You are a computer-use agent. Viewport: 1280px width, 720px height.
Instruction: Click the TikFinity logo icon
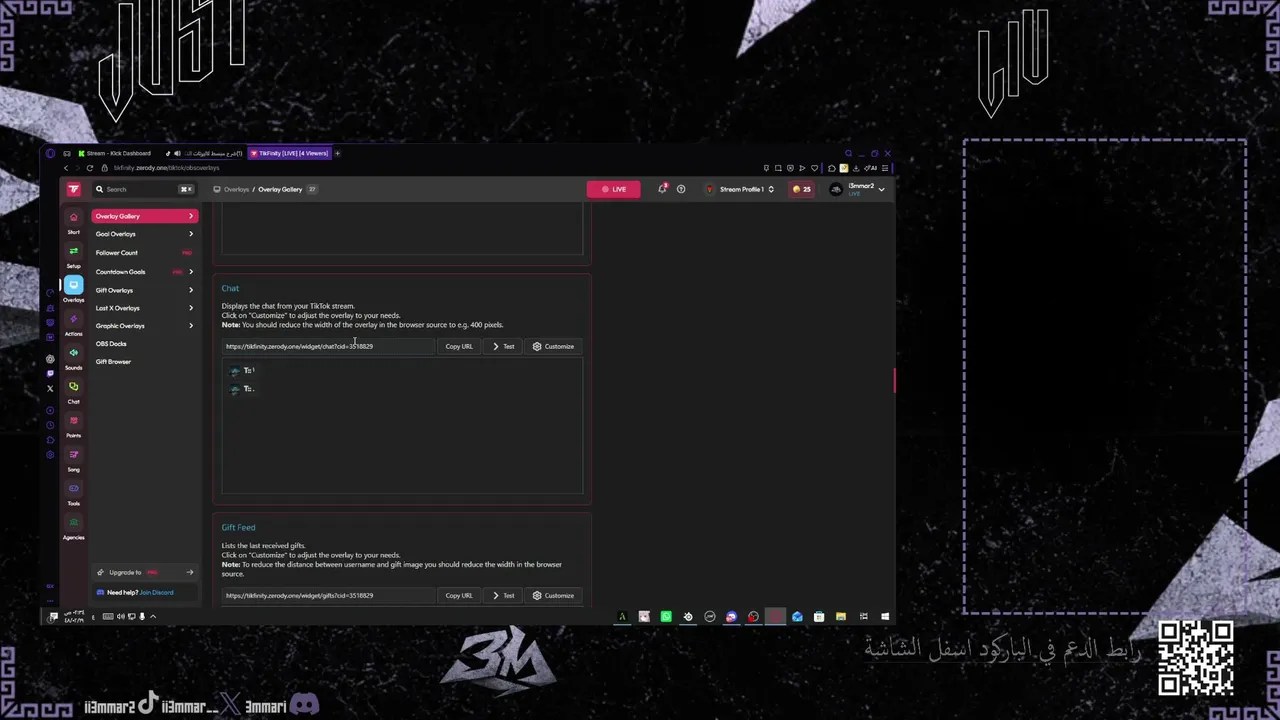click(73, 189)
